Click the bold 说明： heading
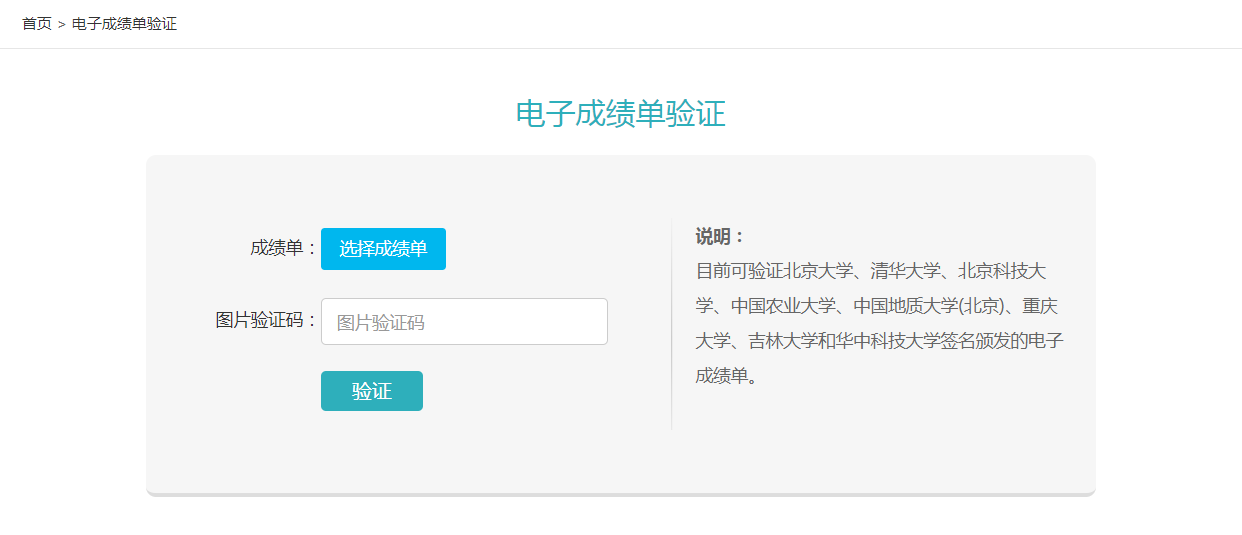1242x535 pixels. 720,237
